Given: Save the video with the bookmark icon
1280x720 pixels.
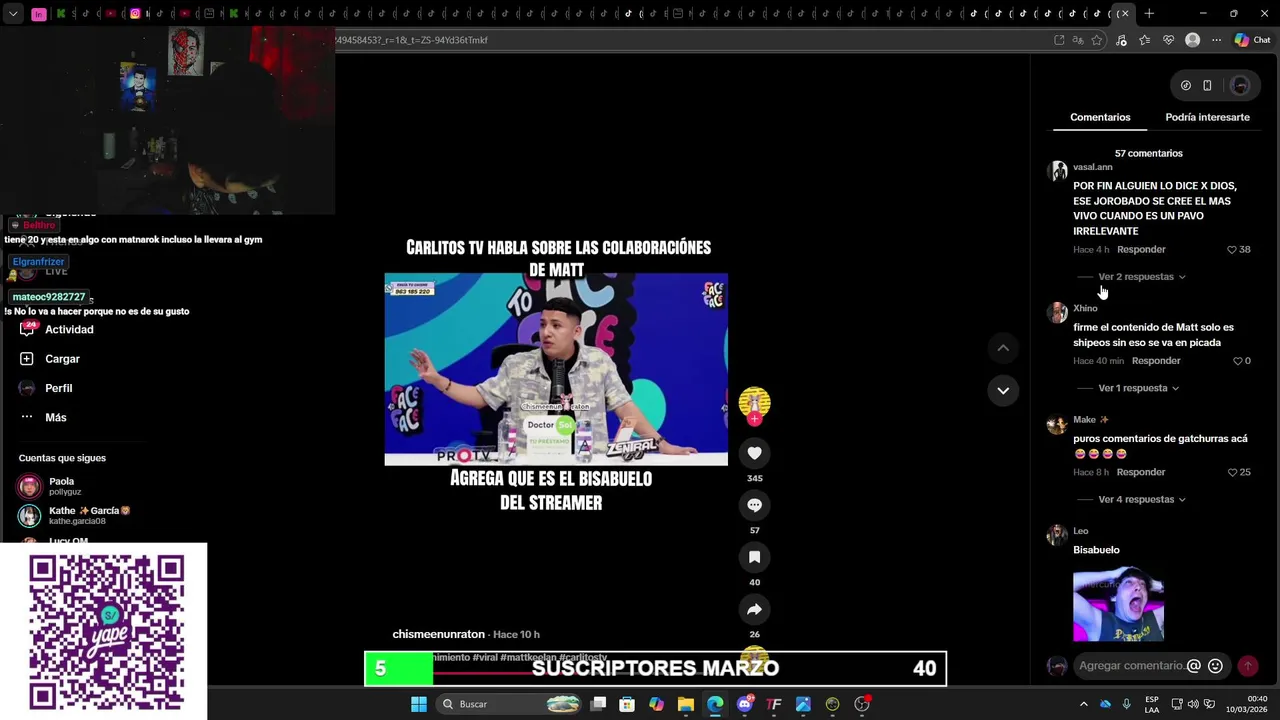Looking at the screenshot, I should pyautogui.click(x=754, y=557).
